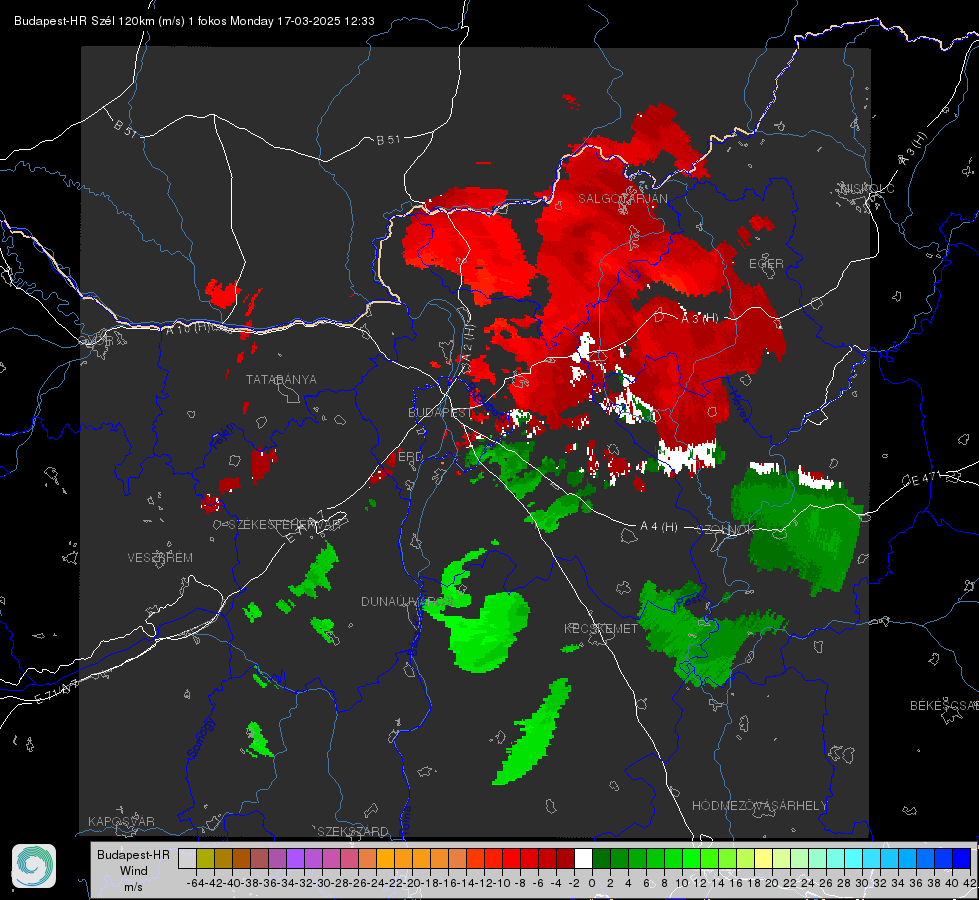Click the HÓDMEZŐVÁSÁRHELY city label
The width and height of the screenshot is (979, 900).
(x=759, y=806)
